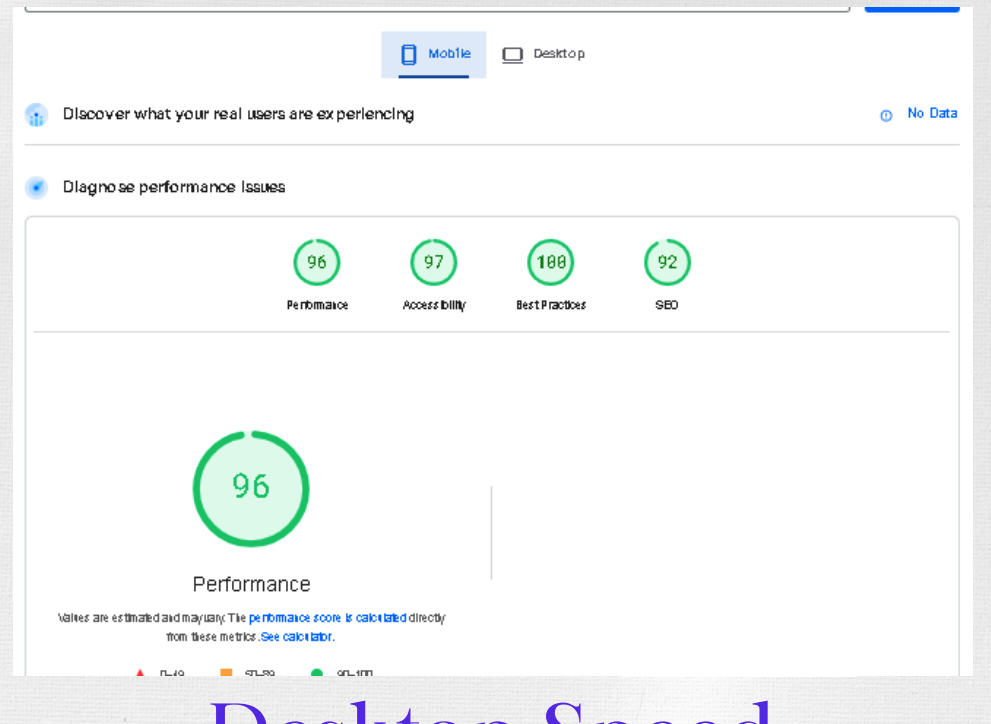Click the No Data text
The width and height of the screenshot is (991, 724).
coord(932,114)
